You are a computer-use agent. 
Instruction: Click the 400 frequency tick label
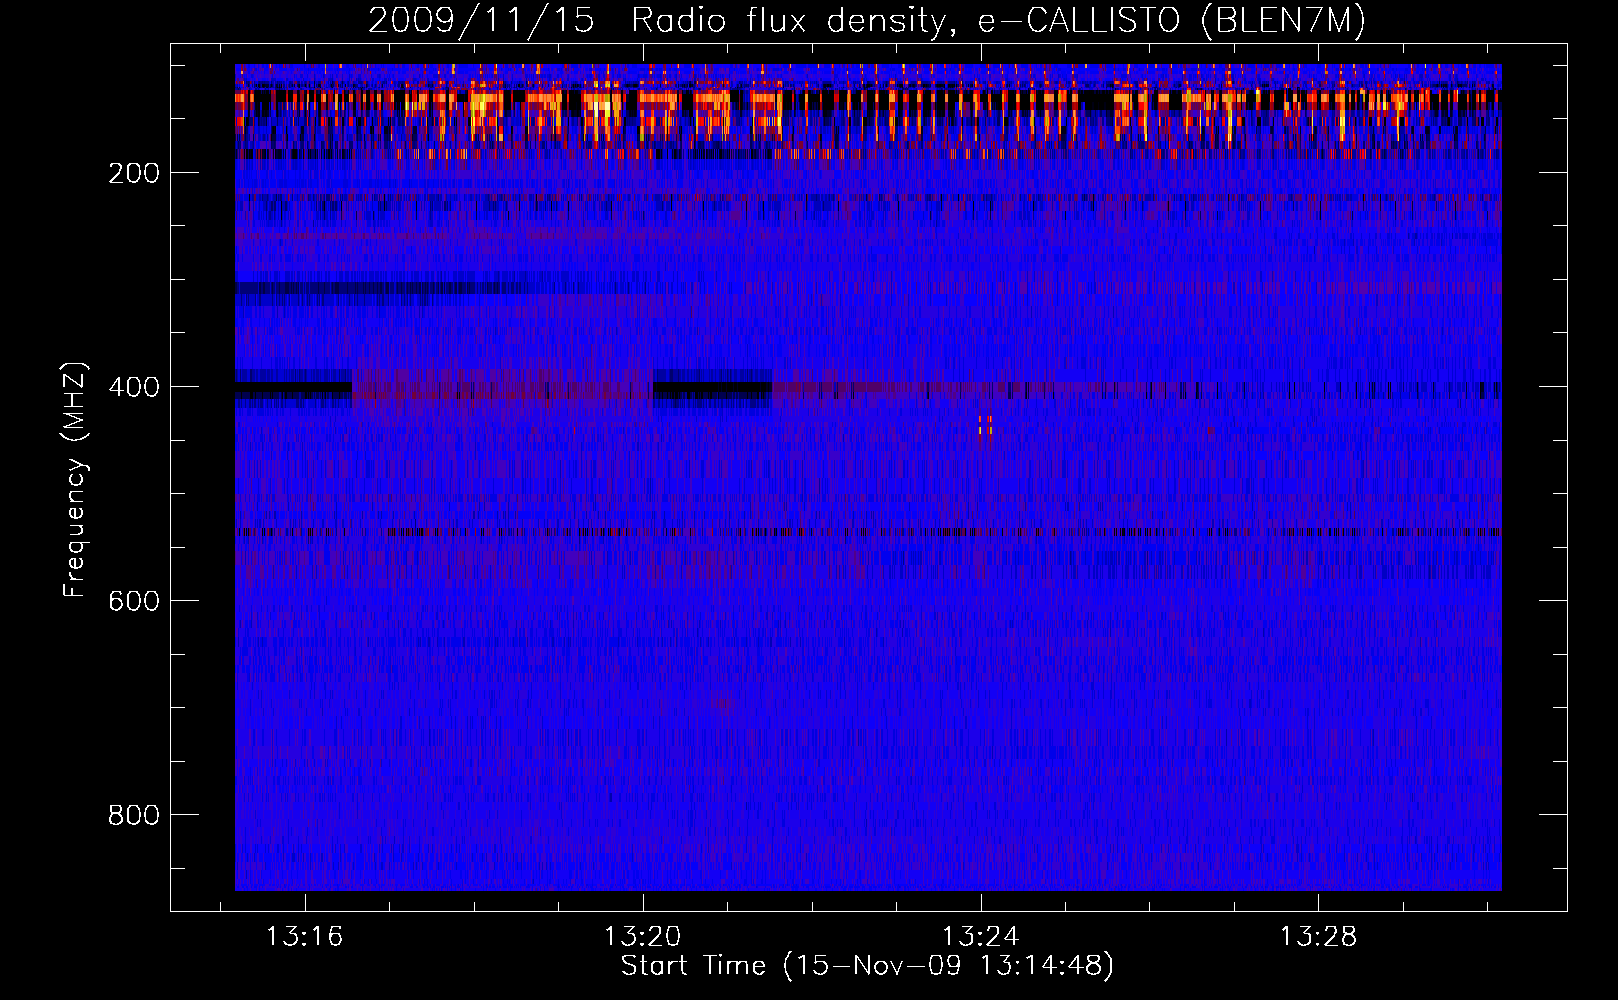pos(135,387)
